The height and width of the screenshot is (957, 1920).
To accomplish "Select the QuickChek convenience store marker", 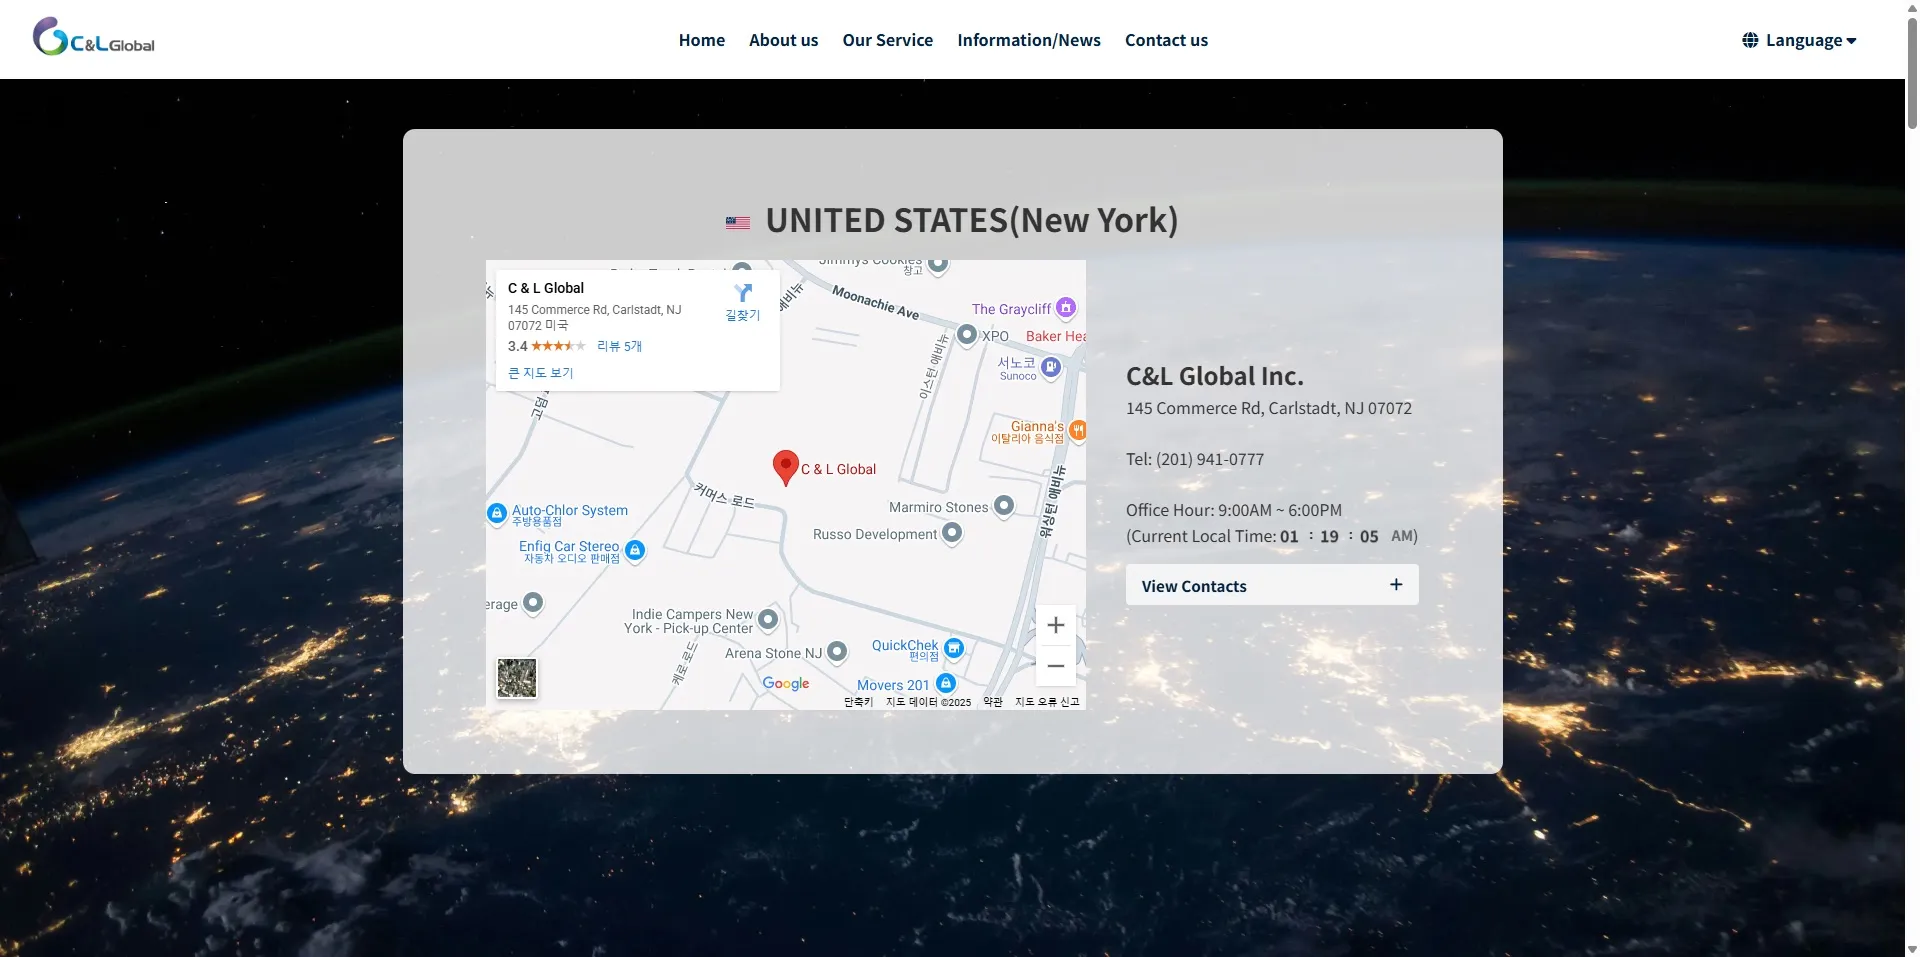I will point(954,648).
